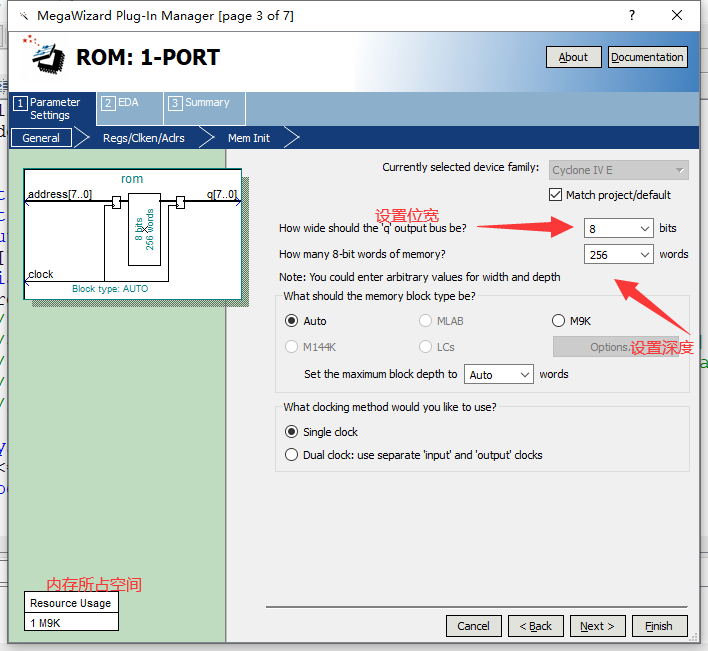Click the arbitrary values note text
The width and height of the screenshot is (708, 651).
pos(419,277)
